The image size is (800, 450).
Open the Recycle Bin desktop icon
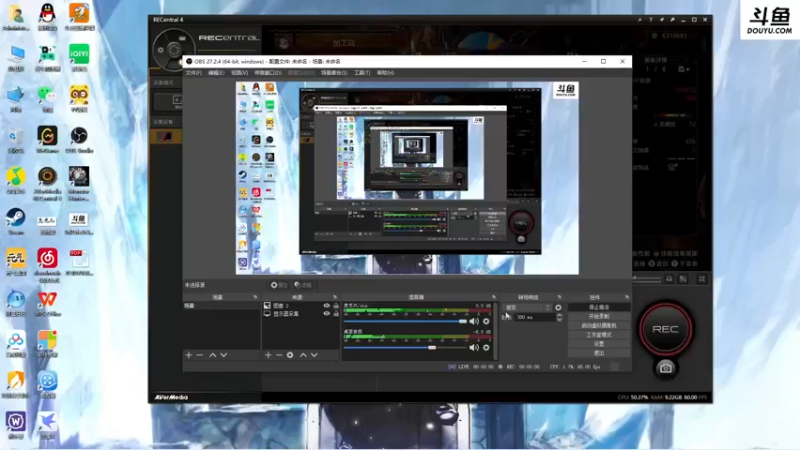pos(16,140)
